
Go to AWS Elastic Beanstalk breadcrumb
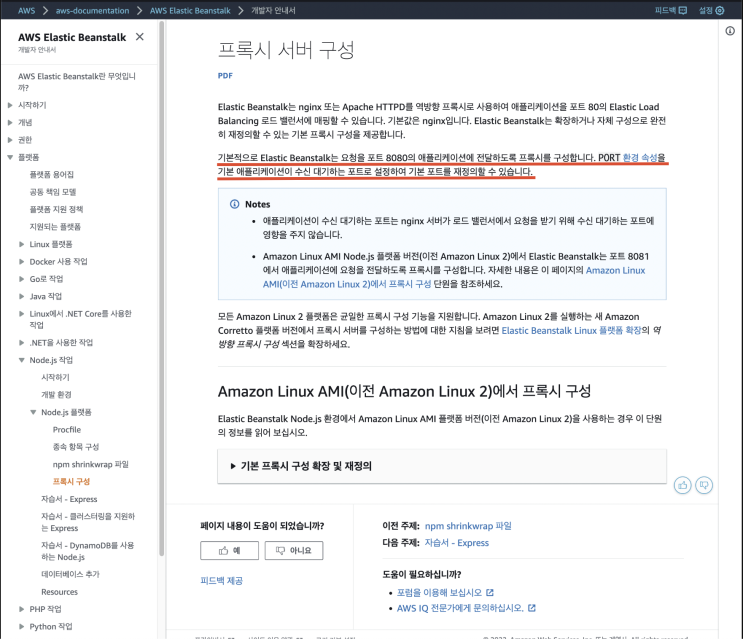[x=190, y=10]
